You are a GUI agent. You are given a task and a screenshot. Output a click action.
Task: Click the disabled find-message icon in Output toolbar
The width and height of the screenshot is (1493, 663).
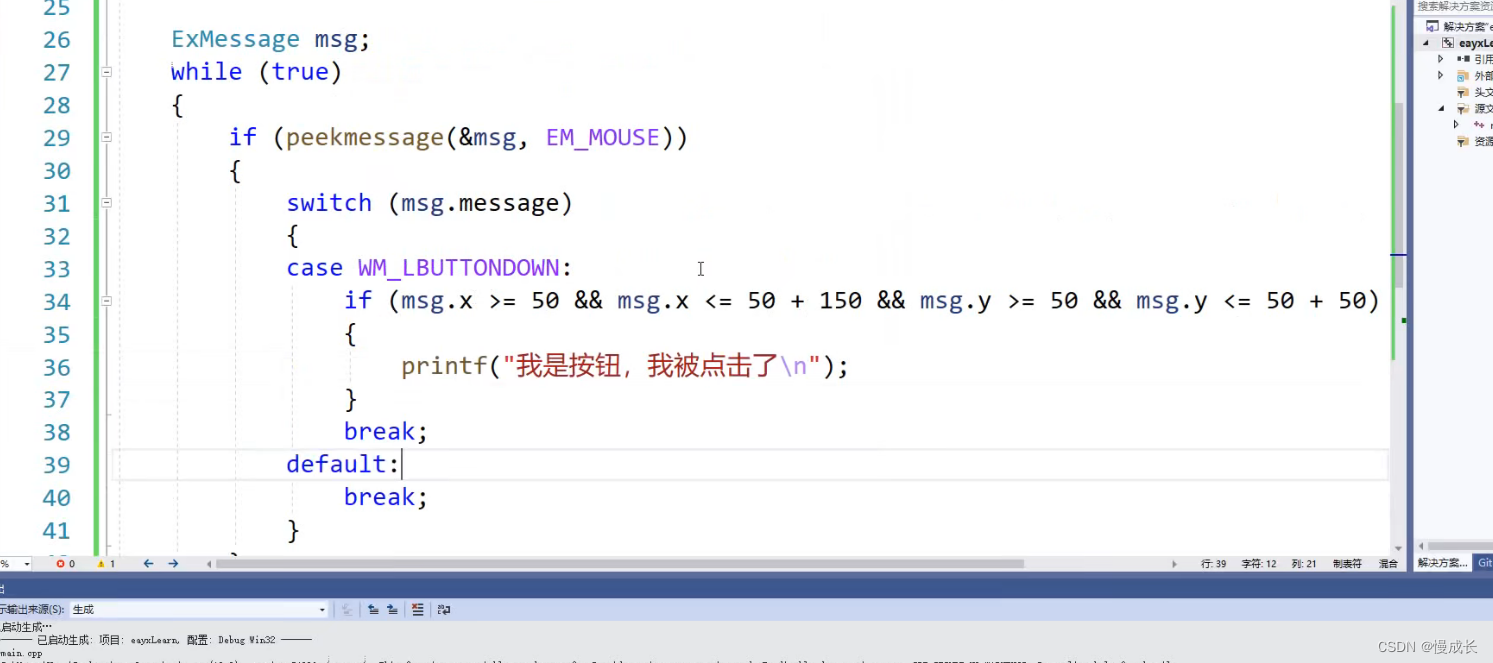click(x=347, y=609)
